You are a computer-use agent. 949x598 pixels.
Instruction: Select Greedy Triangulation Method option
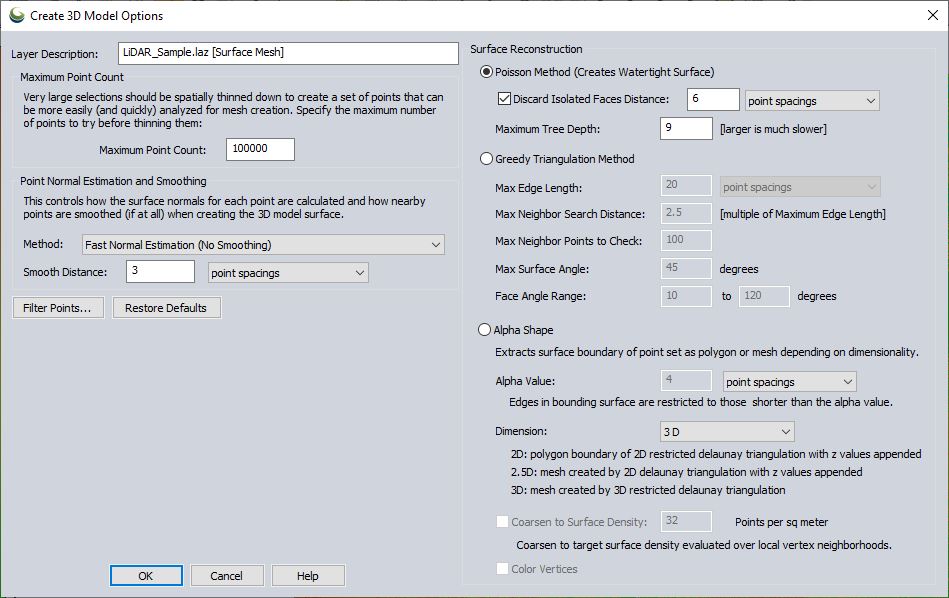488,158
